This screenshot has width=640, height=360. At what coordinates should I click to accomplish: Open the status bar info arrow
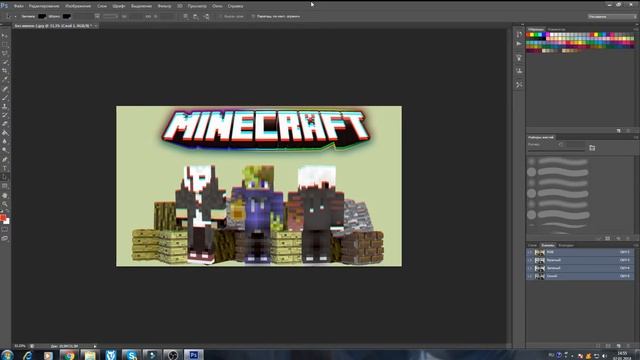(95, 346)
